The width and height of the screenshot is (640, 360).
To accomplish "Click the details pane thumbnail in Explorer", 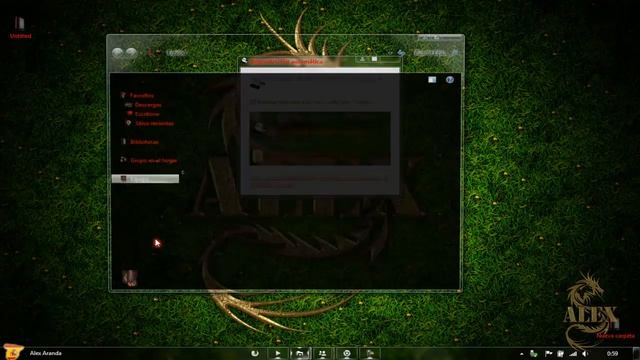I will coord(130,278).
